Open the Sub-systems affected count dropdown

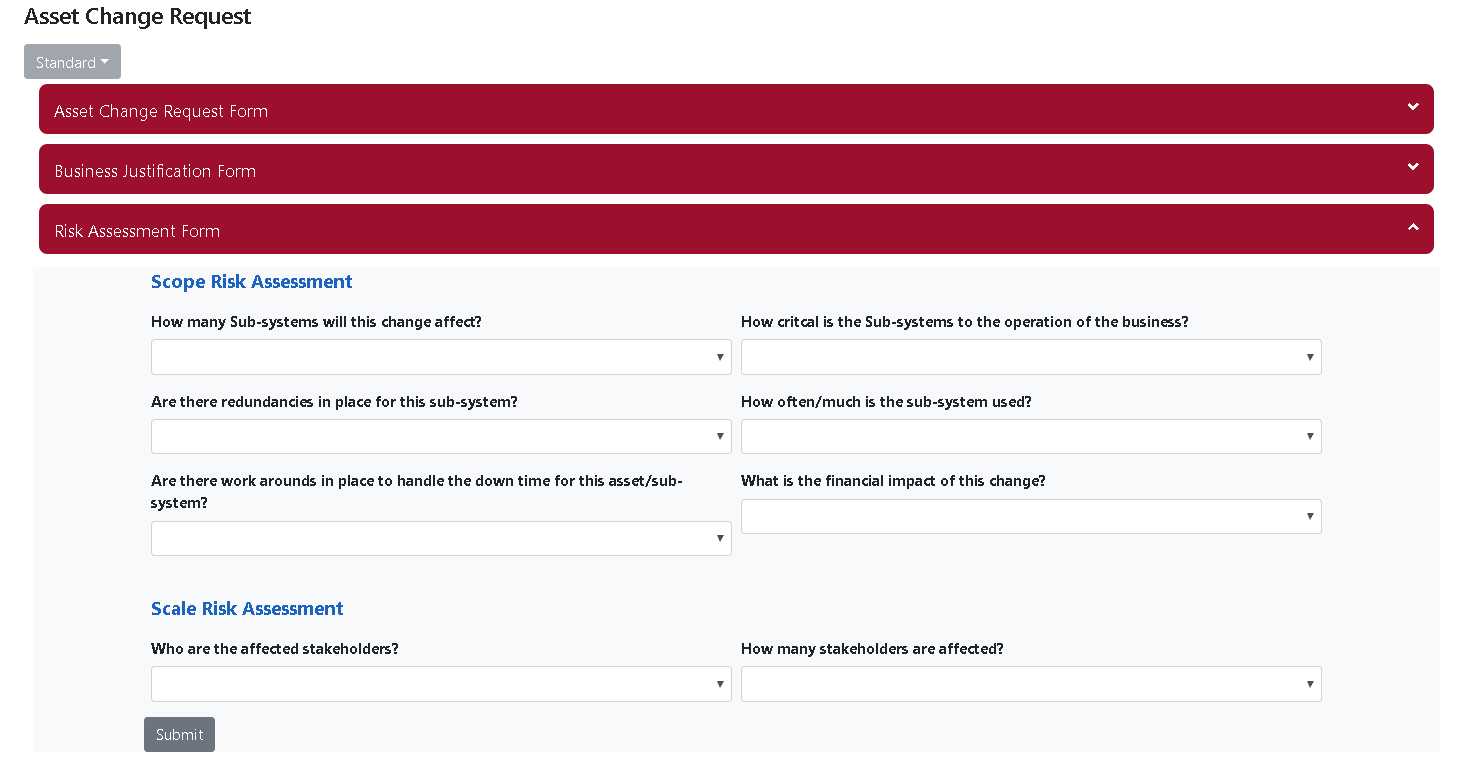[x=440, y=357]
